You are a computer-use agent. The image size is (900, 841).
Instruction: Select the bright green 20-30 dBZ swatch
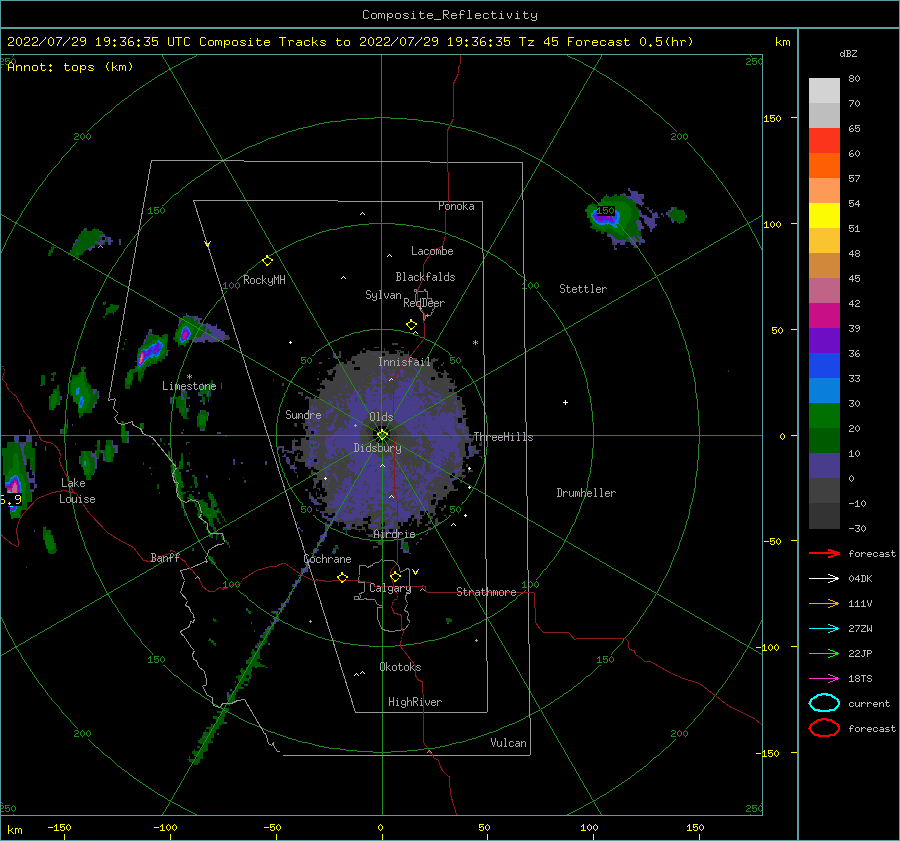pos(824,416)
